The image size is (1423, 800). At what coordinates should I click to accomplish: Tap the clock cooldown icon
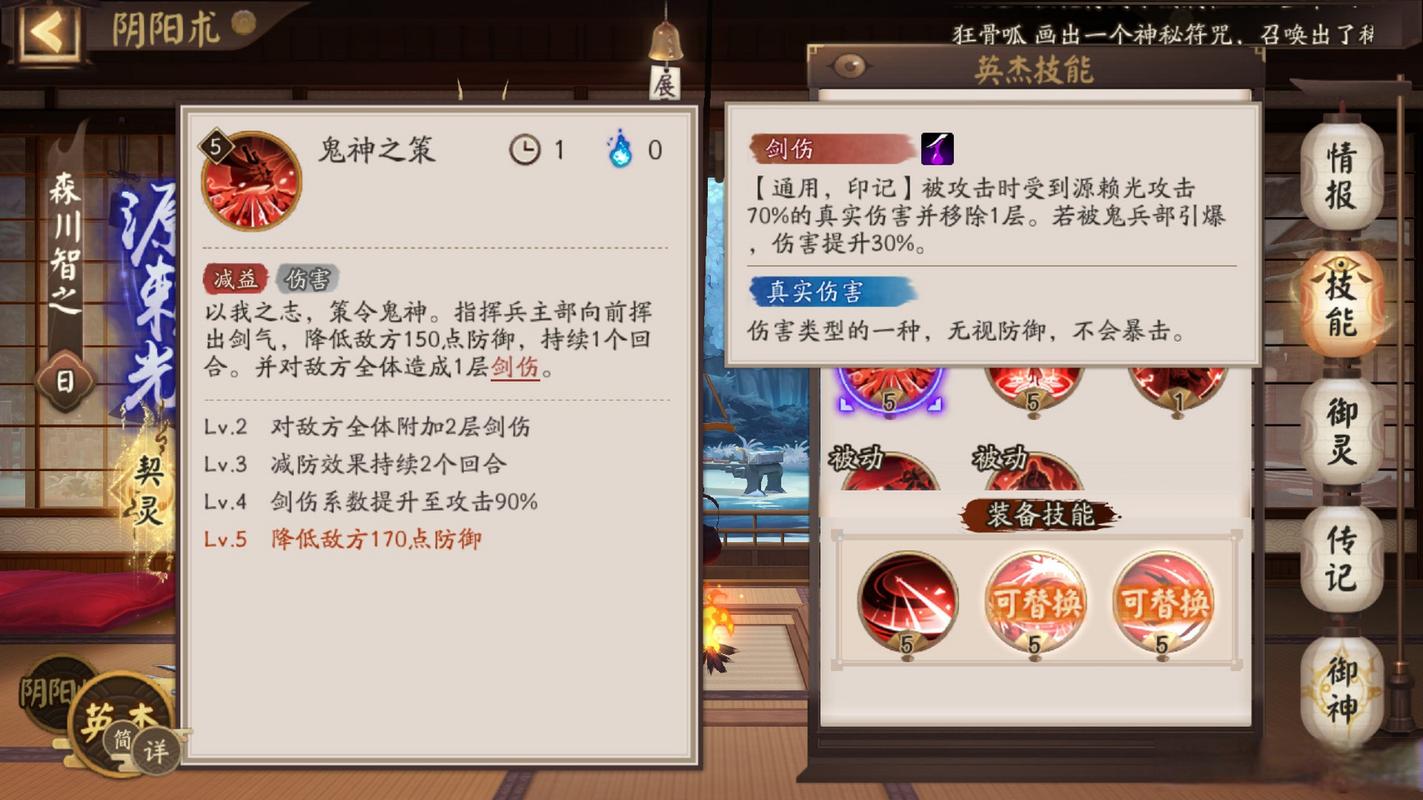(x=524, y=150)
